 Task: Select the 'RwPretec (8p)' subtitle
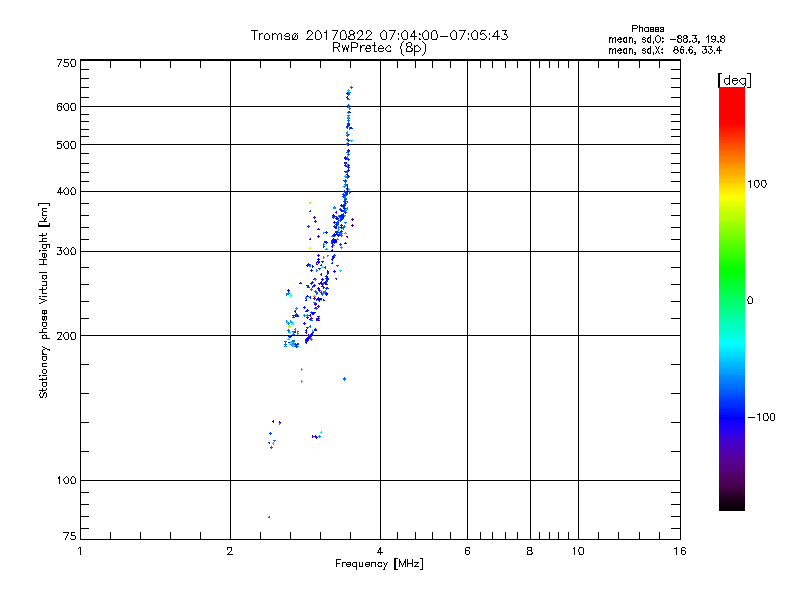[379, 48]
